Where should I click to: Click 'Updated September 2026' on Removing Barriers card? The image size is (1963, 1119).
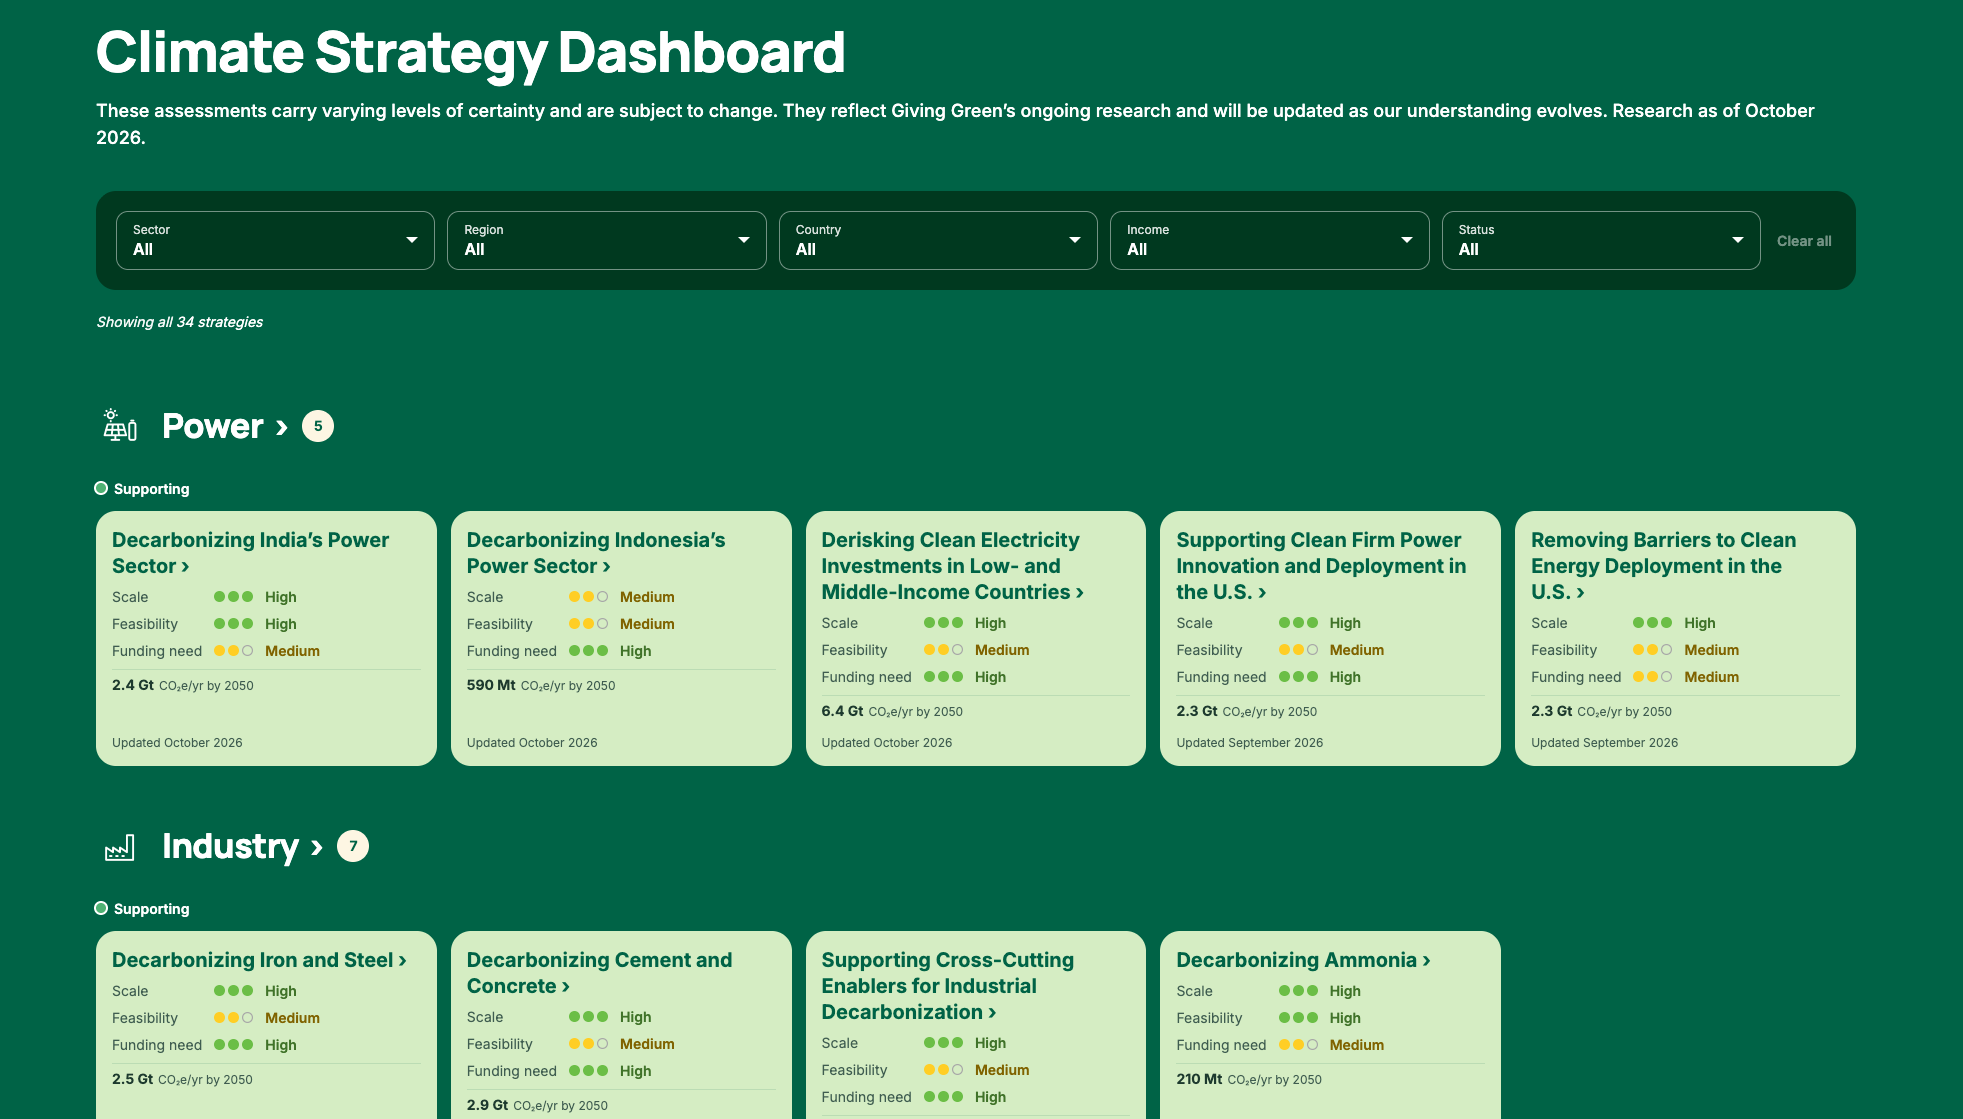tap(1604, 743)
